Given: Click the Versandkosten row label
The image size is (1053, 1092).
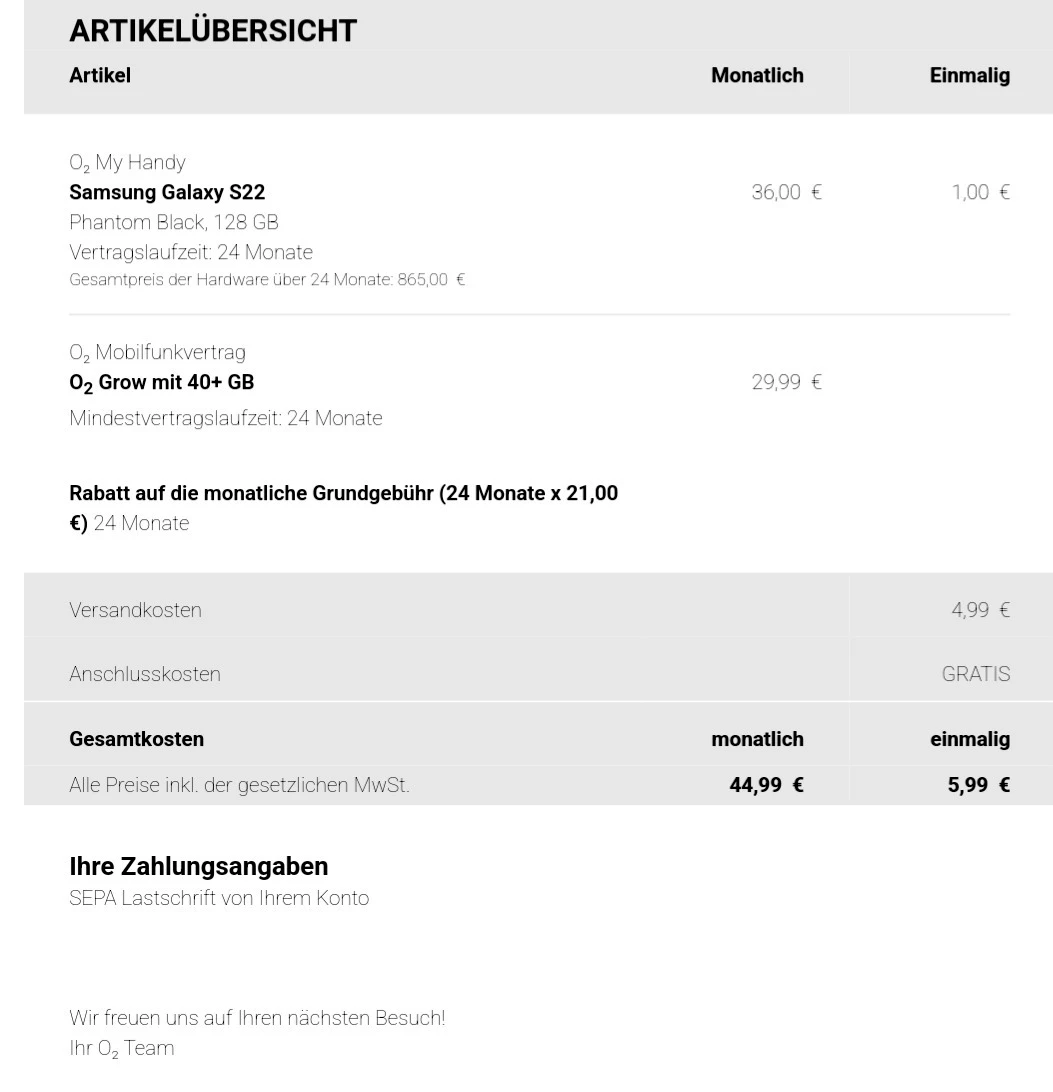Looking at the screenshot, I should click(135, 610).
